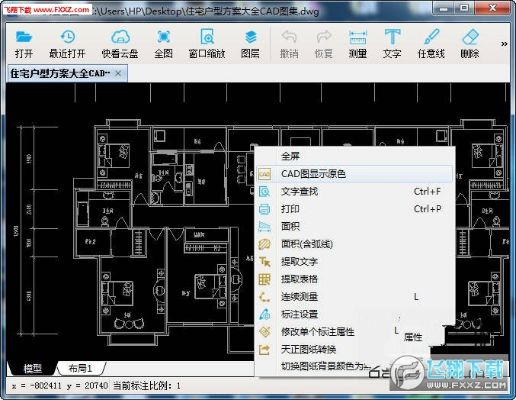Maximize the CAD viewer window

[x=464, y=8]
